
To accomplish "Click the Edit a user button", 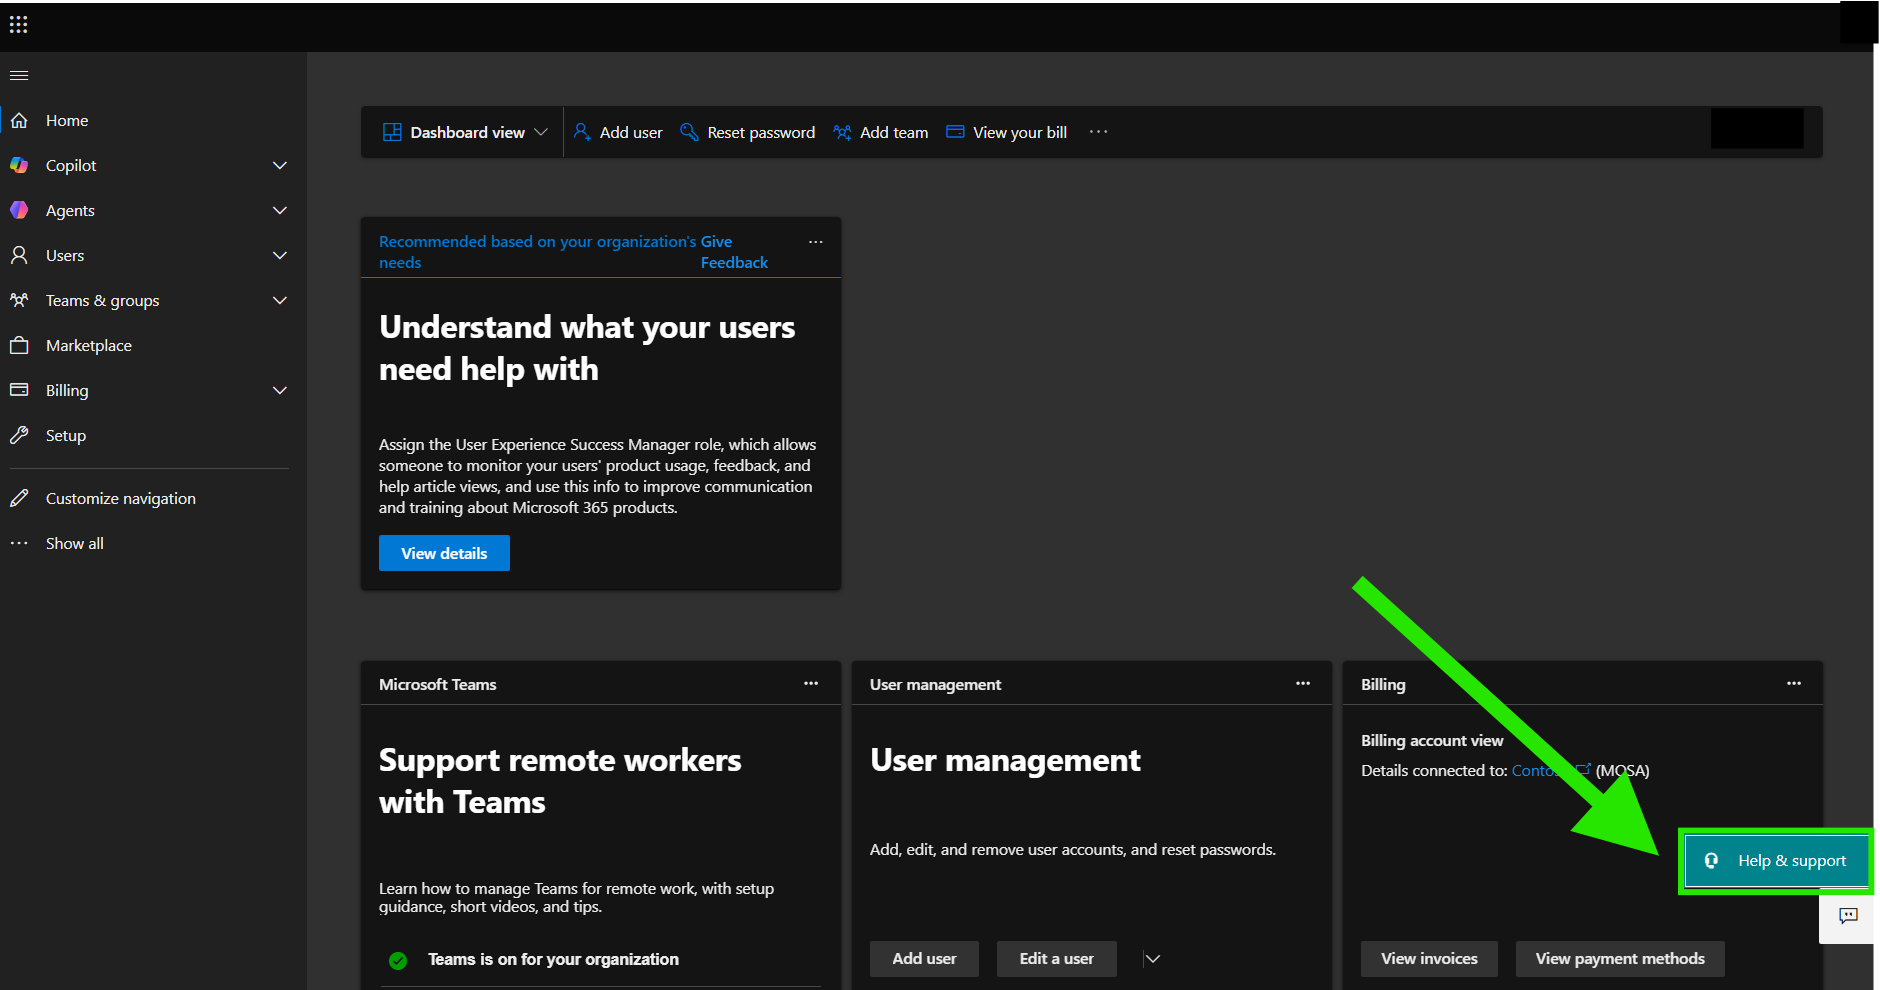I will point(1056,959).
